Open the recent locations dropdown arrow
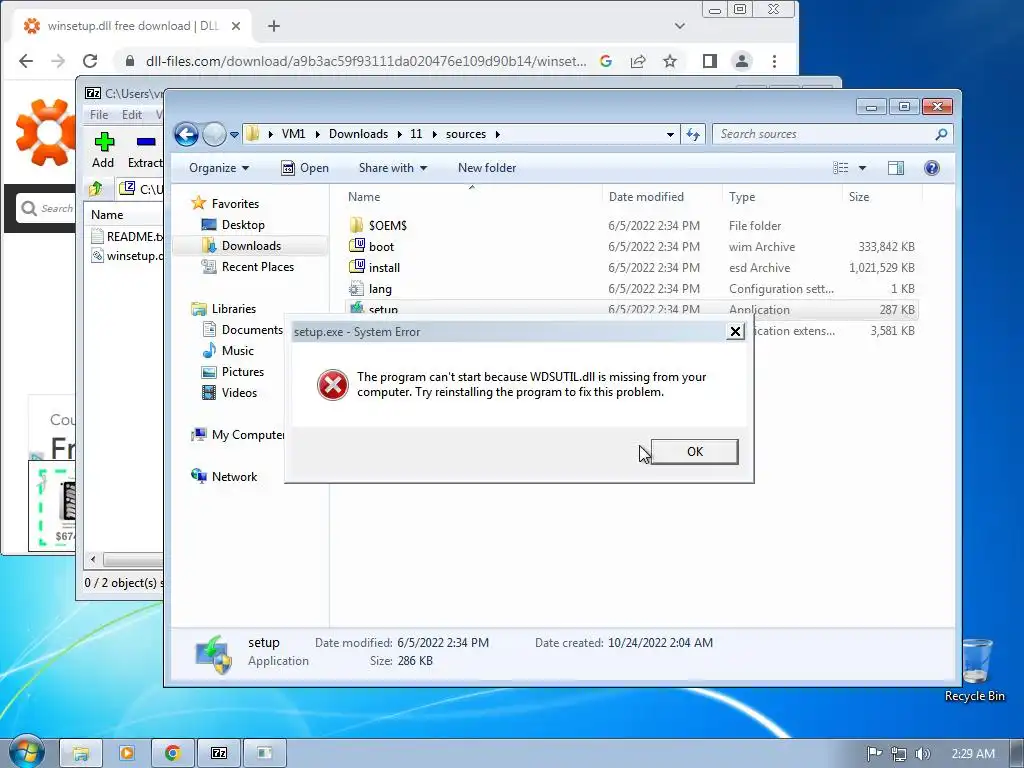This screenshot has height=768, width=1024. point(234,135)
